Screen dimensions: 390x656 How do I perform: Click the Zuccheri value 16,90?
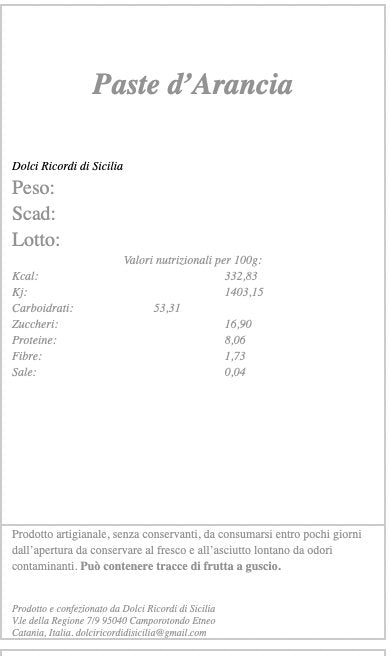tap(238, 324)
